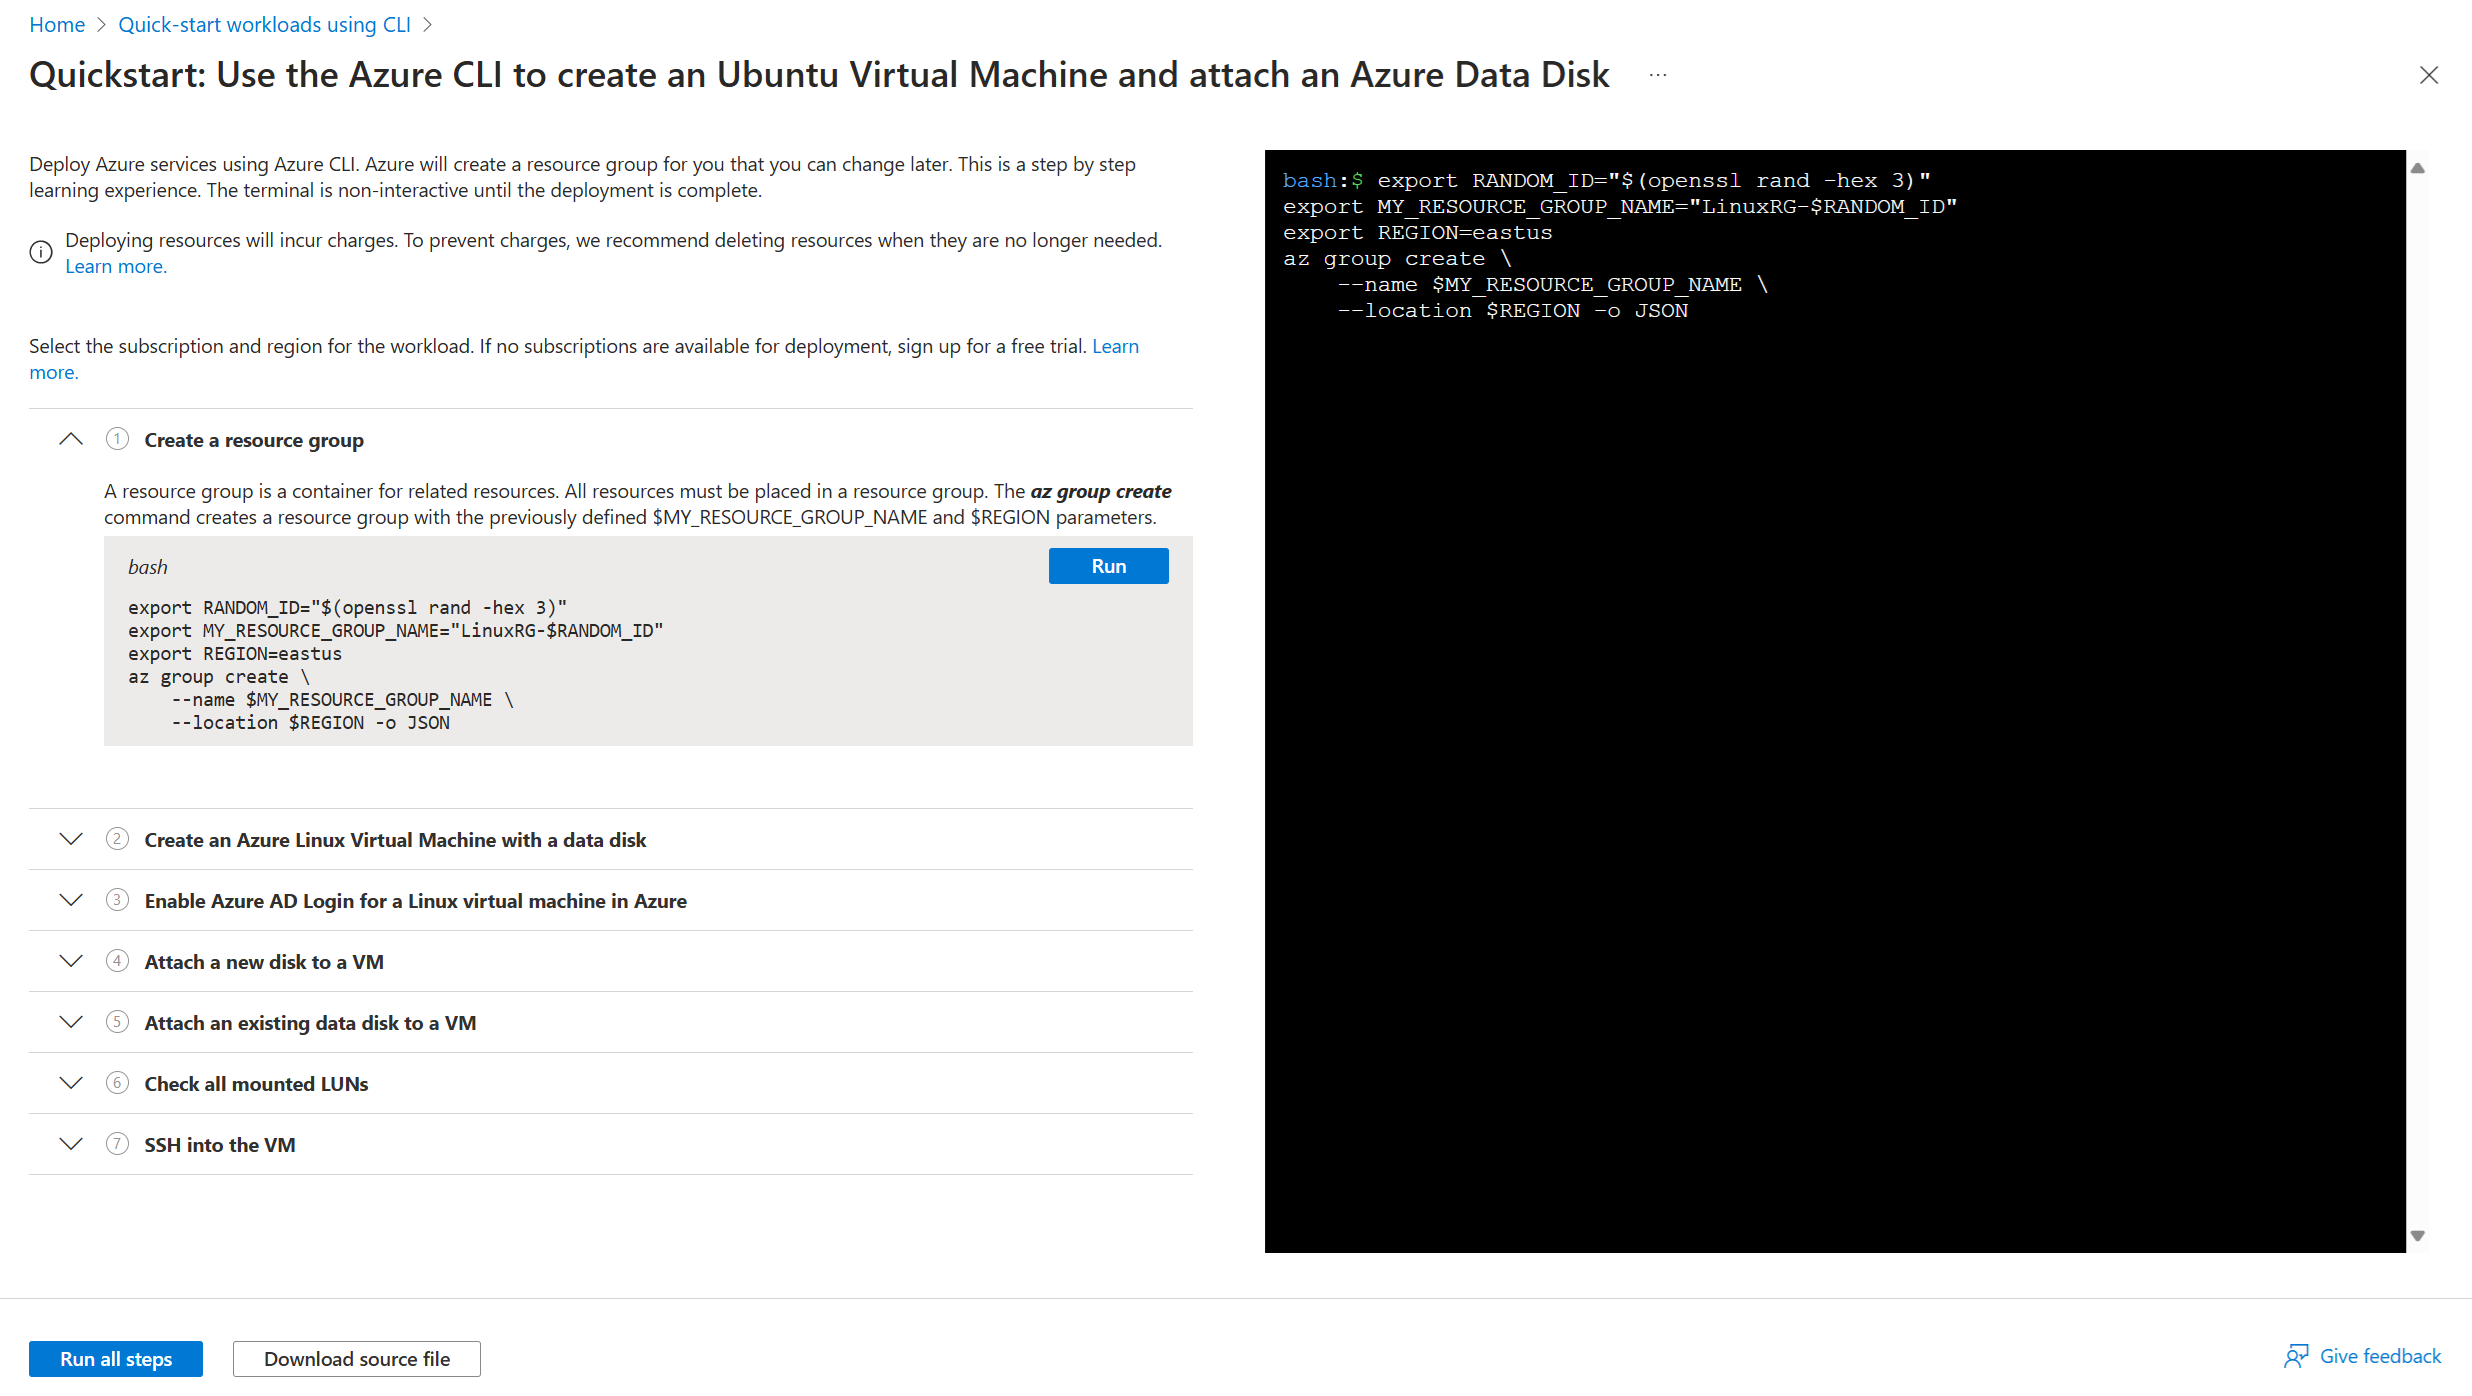Click the step 7 number circle

click(x=117, y=1144)
